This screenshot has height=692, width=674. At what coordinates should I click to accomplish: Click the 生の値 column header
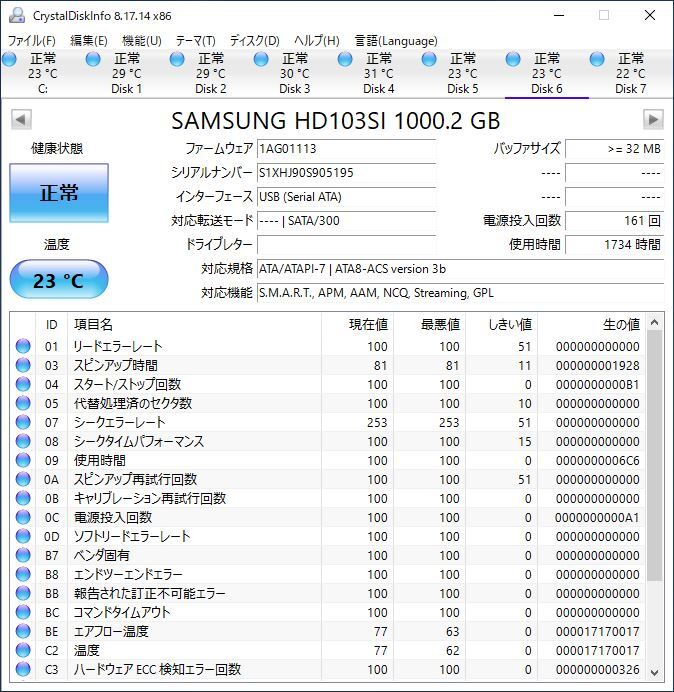pyautogui.click(x=591, y=324)
